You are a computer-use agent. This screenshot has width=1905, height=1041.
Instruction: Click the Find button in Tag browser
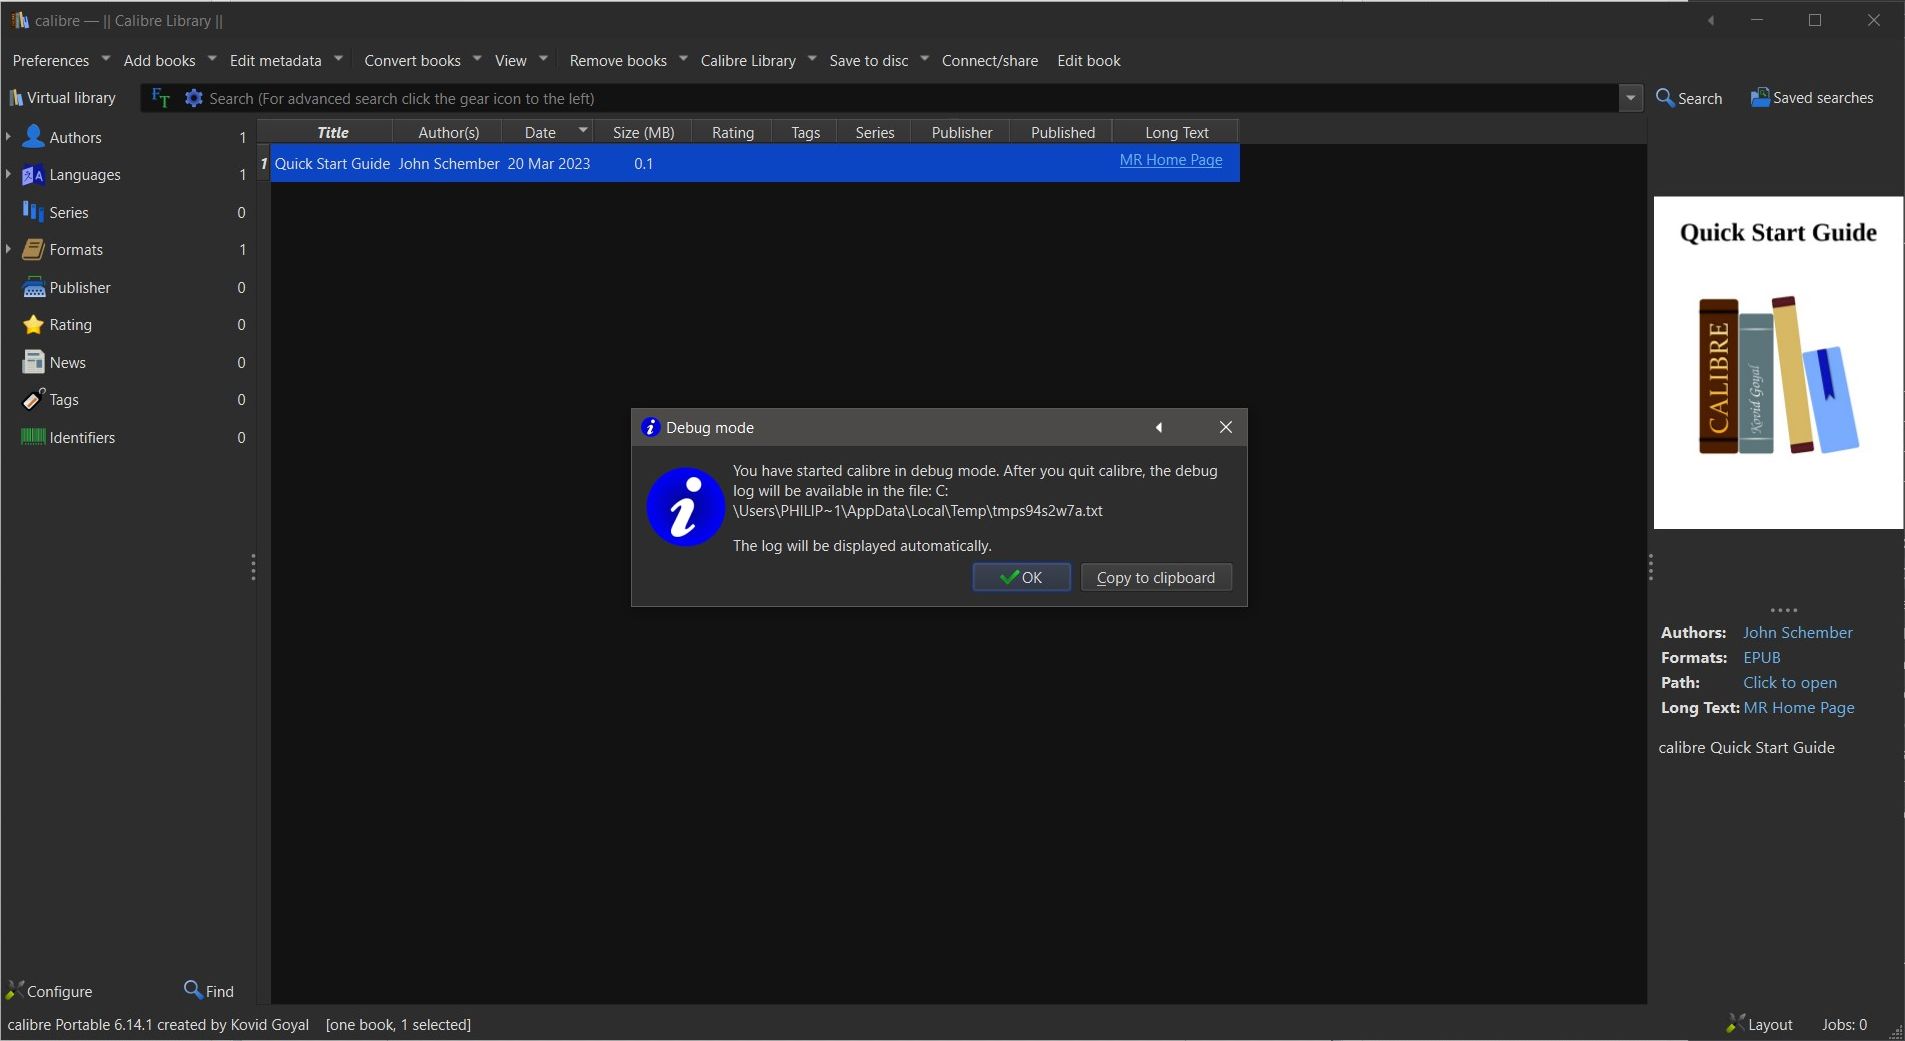(209, 991)
